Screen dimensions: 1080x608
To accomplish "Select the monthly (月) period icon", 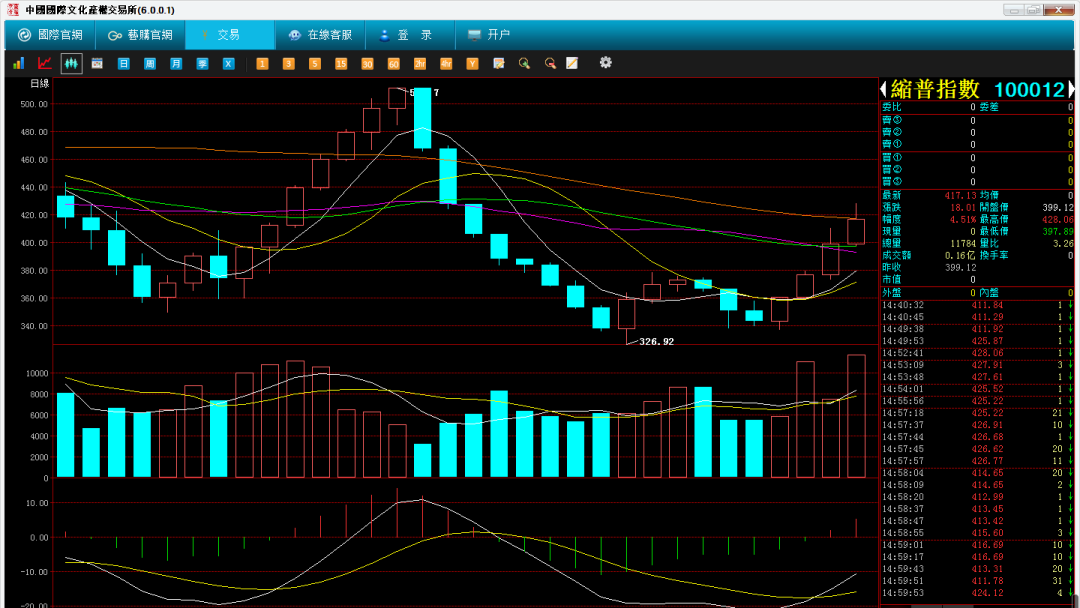I will [x=176, y=63].
